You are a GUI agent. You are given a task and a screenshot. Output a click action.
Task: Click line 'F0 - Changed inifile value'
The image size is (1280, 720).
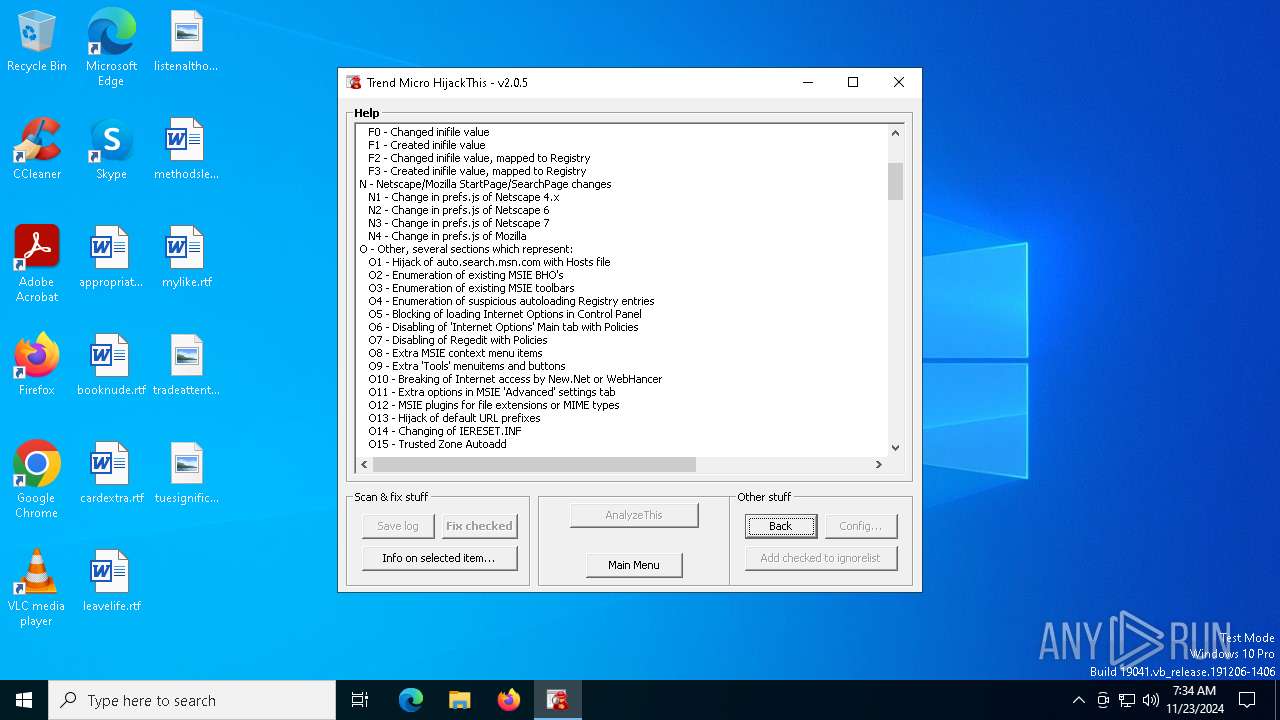coord(428,132)
